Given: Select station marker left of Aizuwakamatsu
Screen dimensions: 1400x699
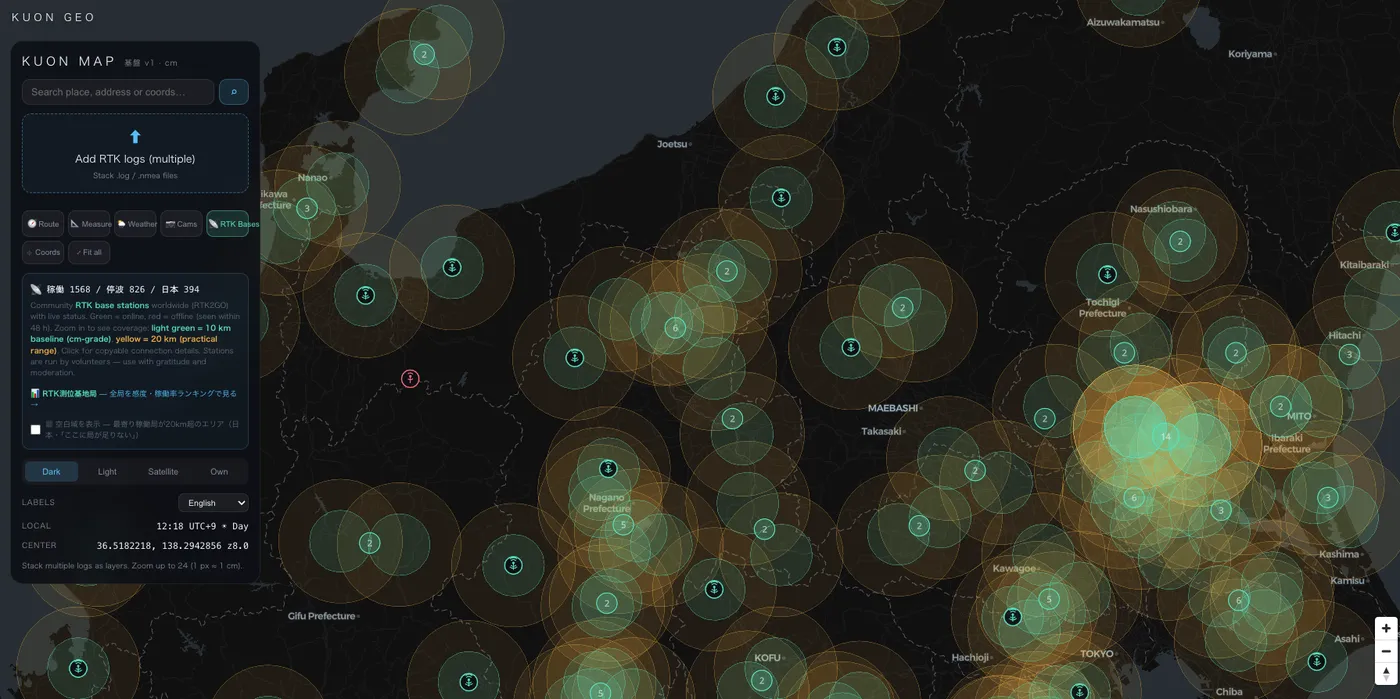Looking at the screenshot, I should pos(837,47).
